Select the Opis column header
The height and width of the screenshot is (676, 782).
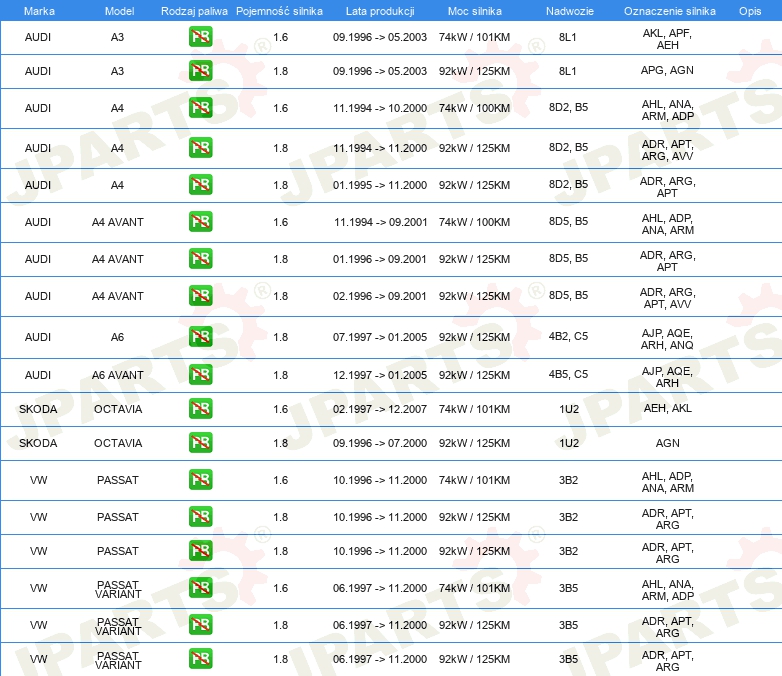(749, 10)
